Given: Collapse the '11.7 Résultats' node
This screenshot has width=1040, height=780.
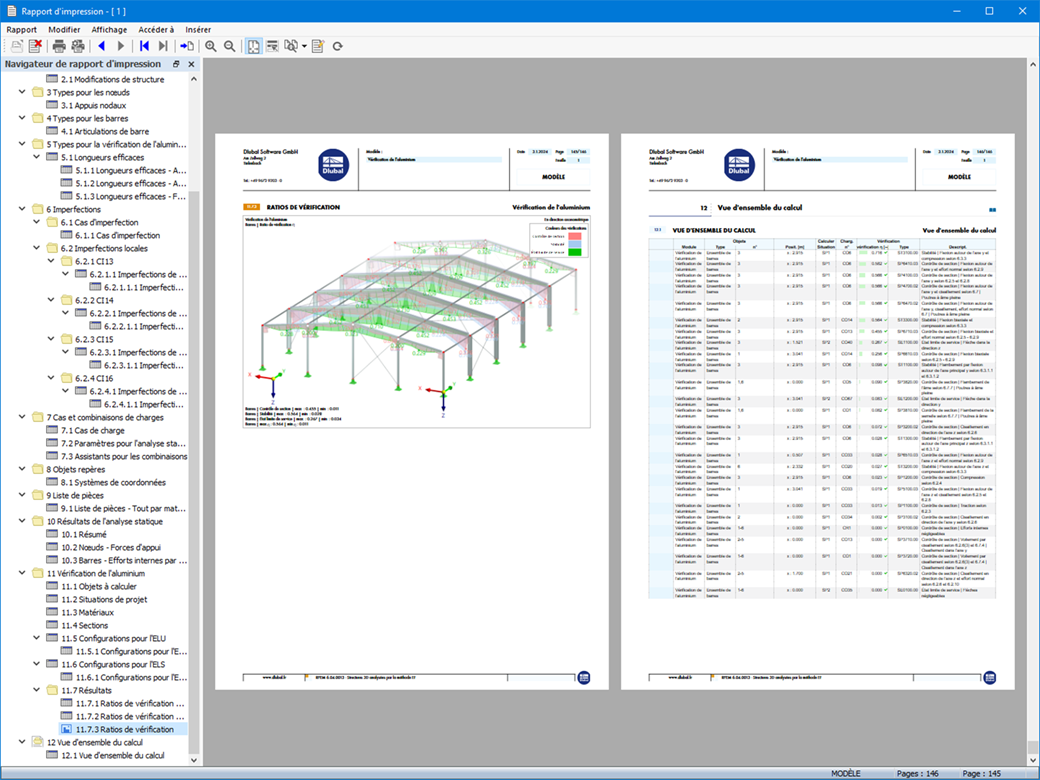Looking at the screenshot, I should tap(36, 690).
